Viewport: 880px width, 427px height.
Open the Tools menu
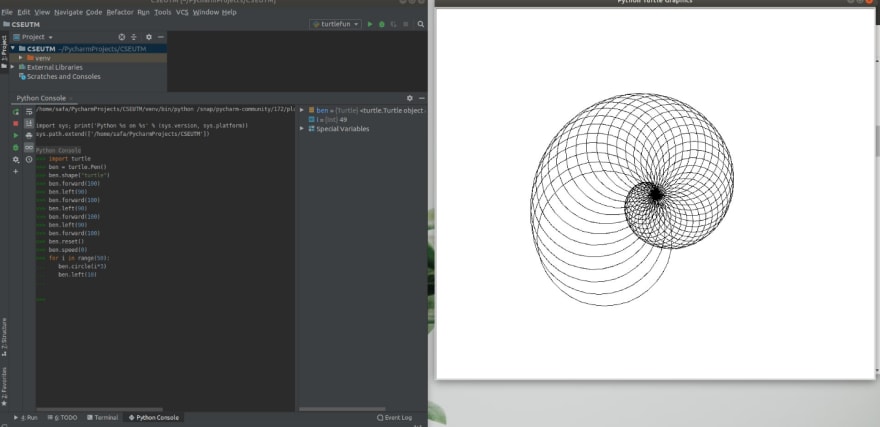coord(163,12)
